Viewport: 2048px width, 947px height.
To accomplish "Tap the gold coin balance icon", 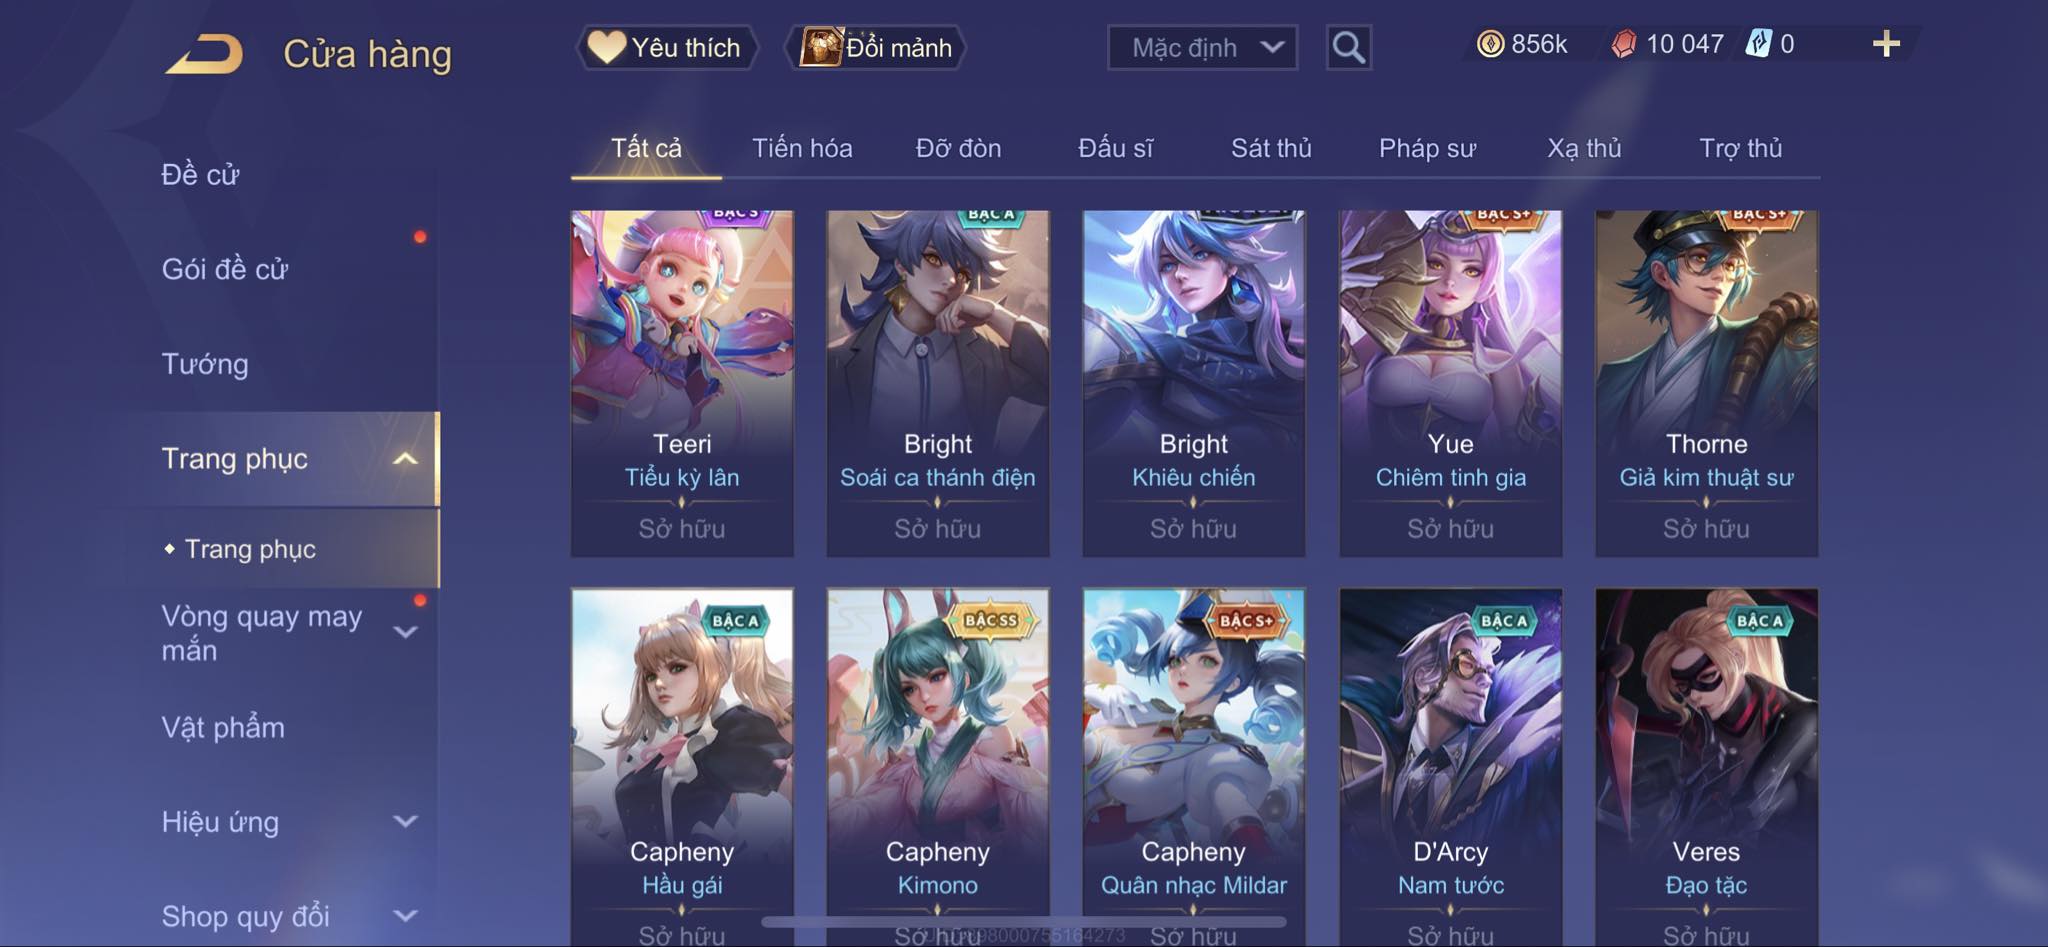I will (x=1490, y=44).
